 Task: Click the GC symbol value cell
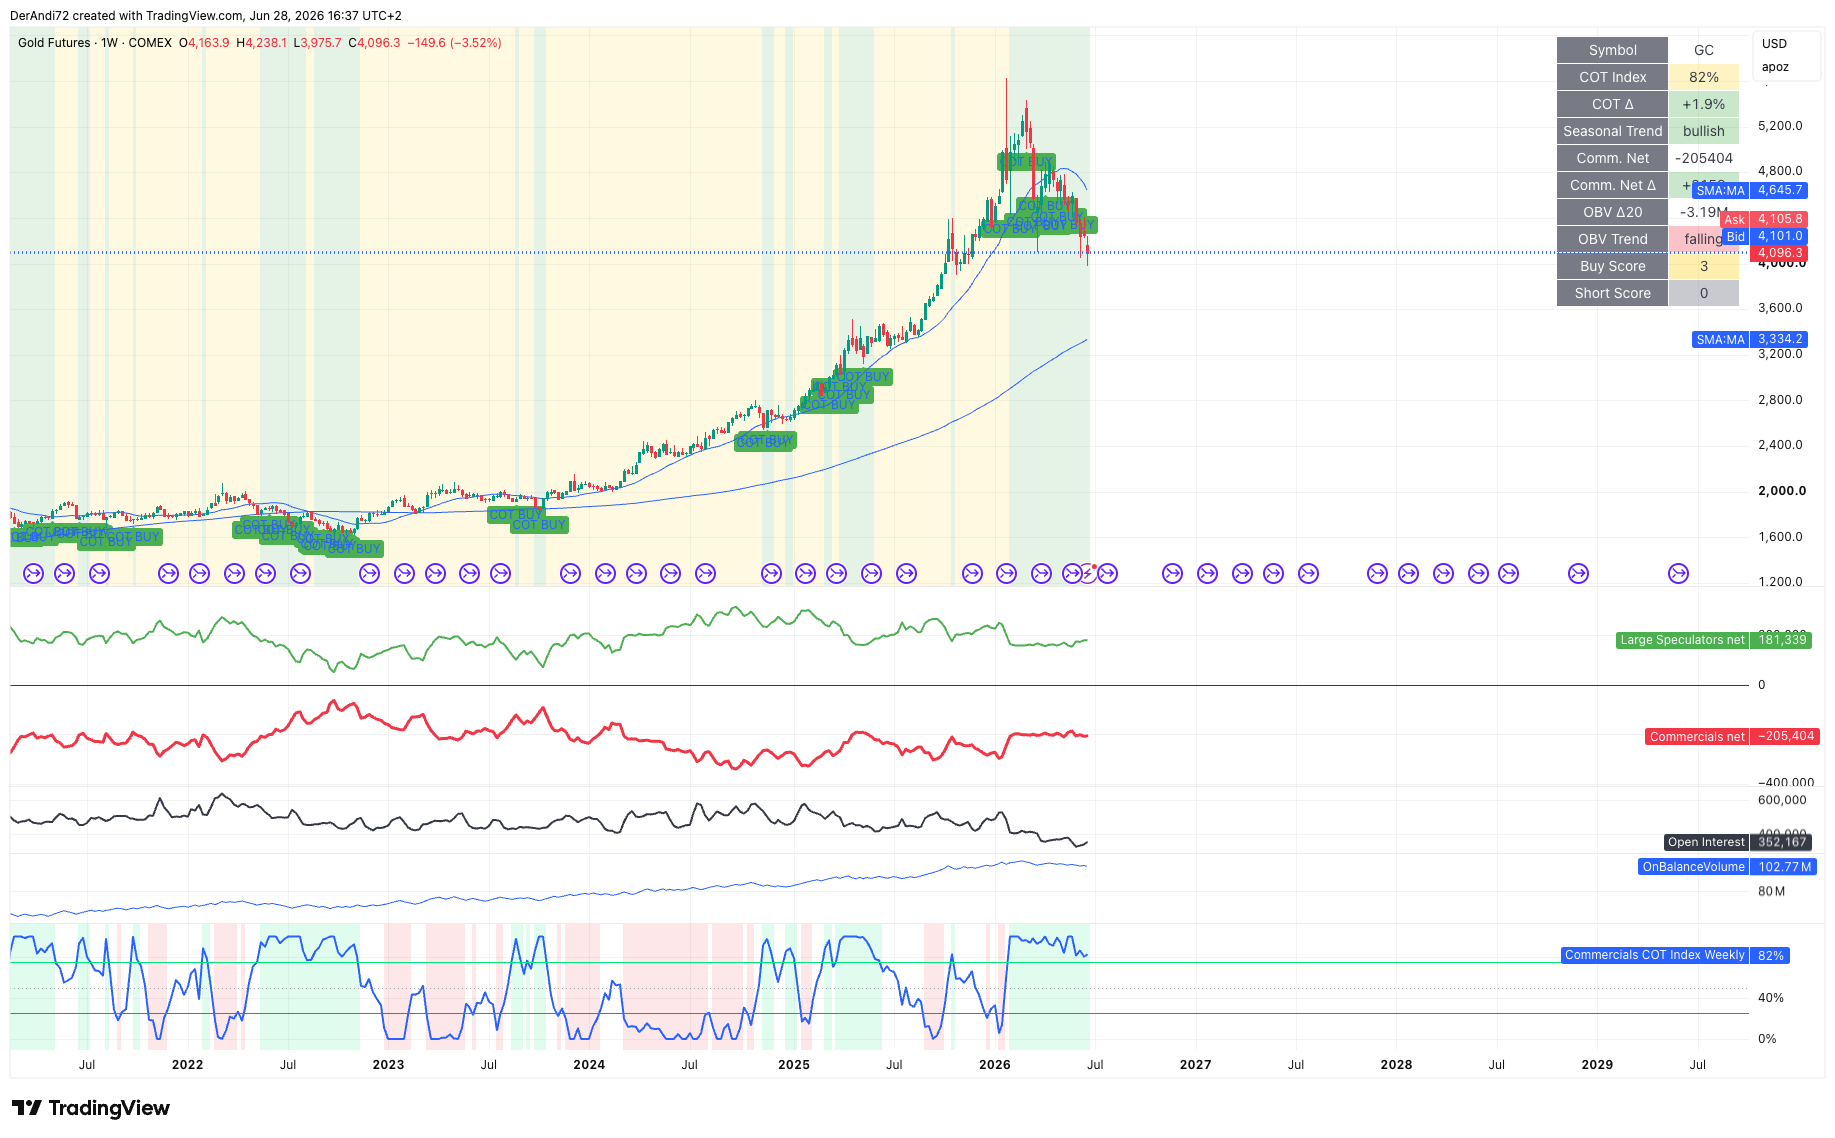[x=1704, y=50]
